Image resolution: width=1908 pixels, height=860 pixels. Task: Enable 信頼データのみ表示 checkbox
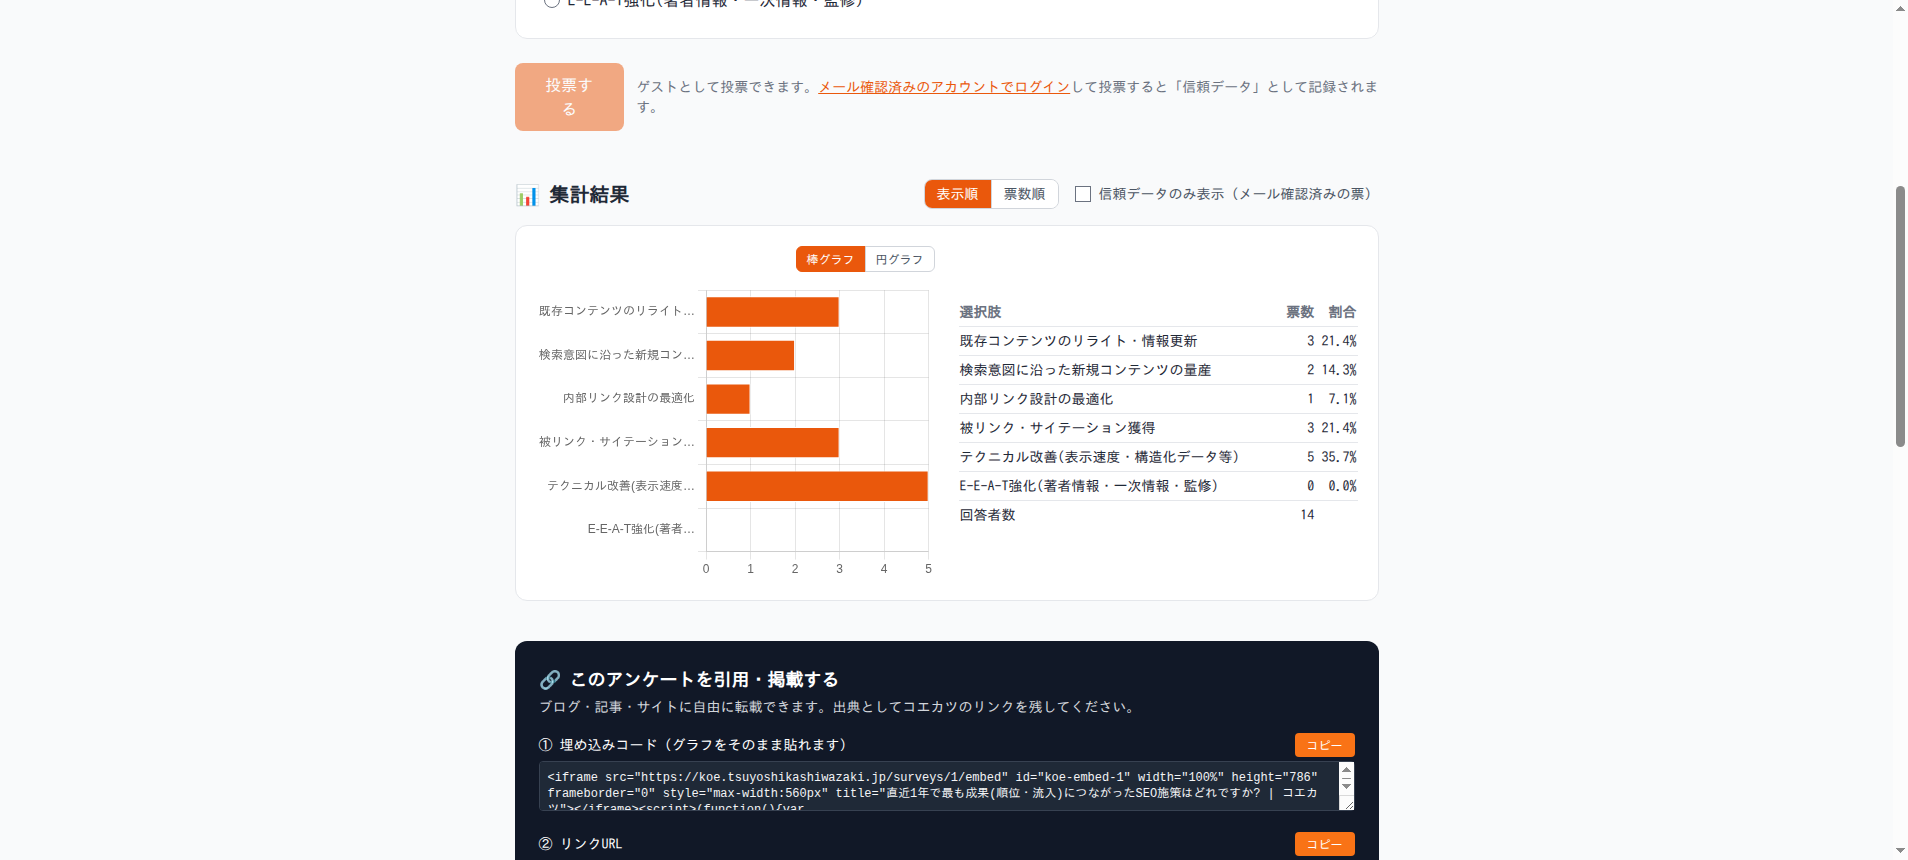tap(1083, 194)
